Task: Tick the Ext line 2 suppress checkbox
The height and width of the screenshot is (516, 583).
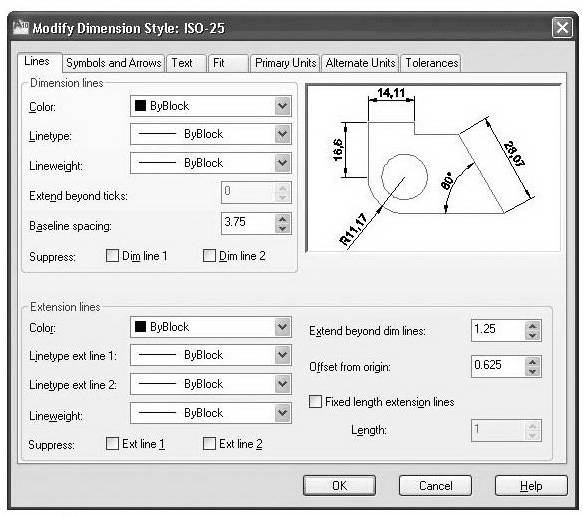Action: [209, 443]
